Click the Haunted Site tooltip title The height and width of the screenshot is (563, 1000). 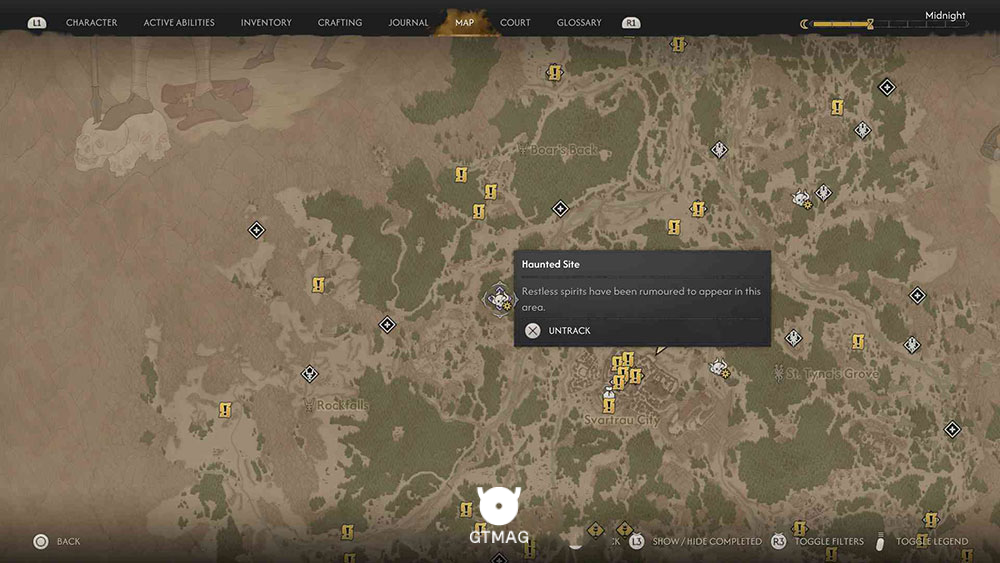[x=550, y=264]
